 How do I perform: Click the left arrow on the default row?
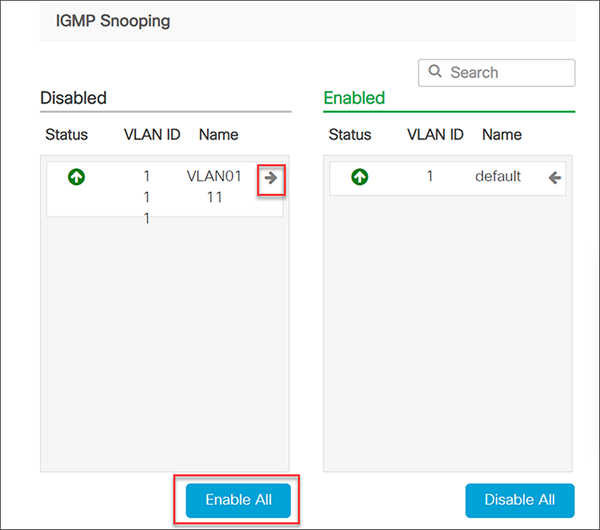pyautogui.click(x=554, y=178)
